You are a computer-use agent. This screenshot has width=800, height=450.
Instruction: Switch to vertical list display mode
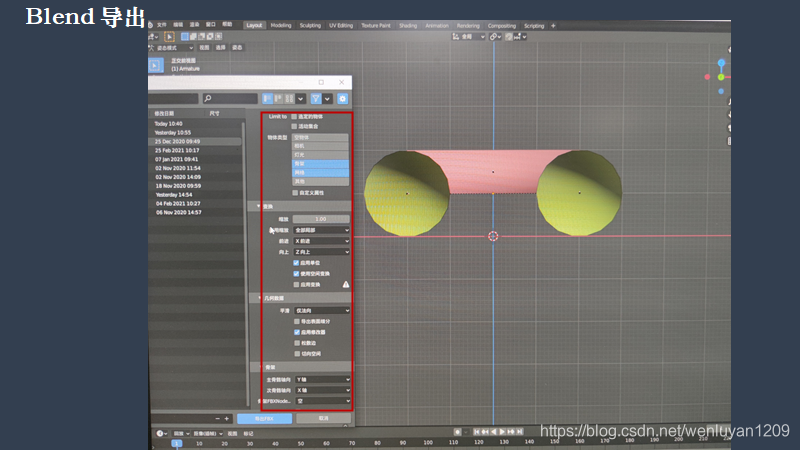267,98
